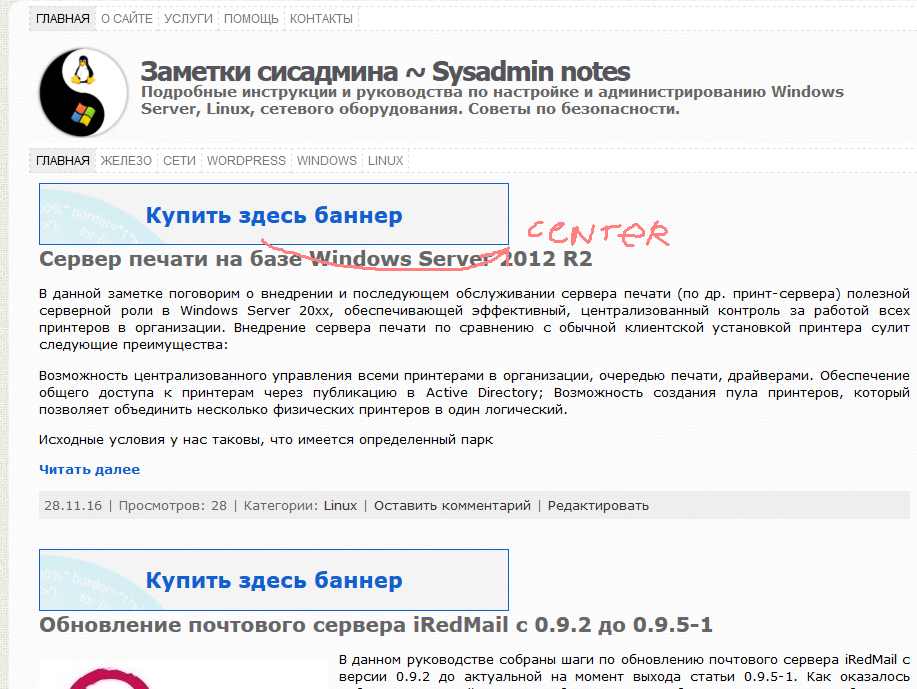Click the site tagline starting with Подробные инструкции
917x689 pixels.
point(492,101)
